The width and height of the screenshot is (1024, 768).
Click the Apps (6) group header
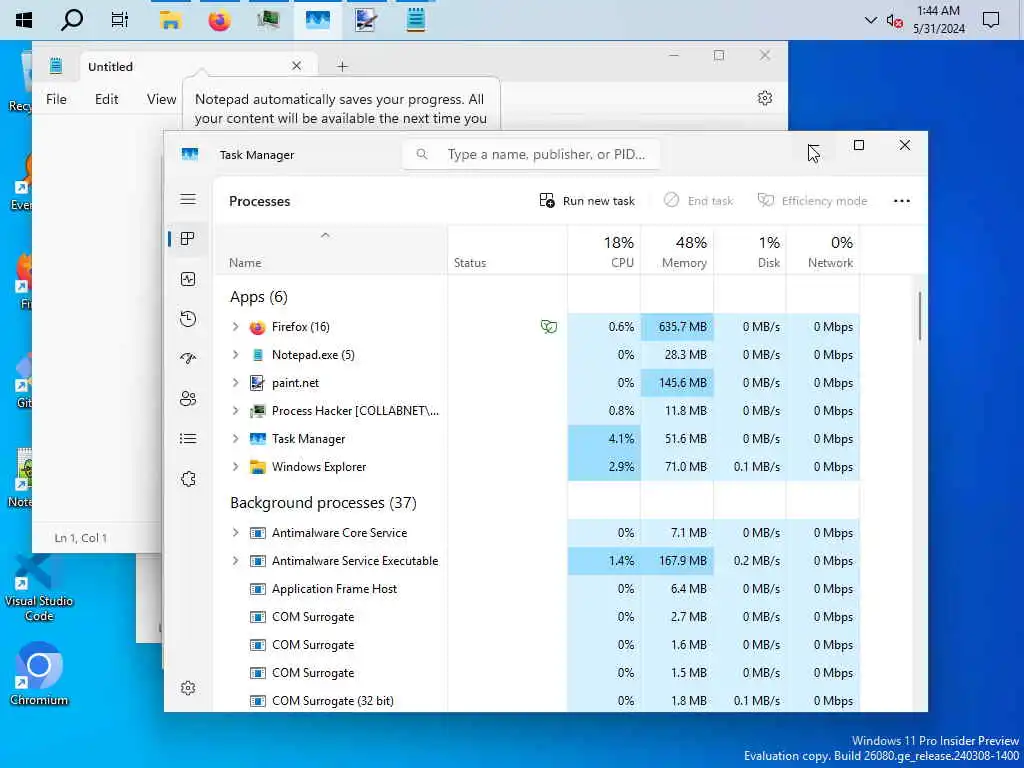tap(259, 297)
